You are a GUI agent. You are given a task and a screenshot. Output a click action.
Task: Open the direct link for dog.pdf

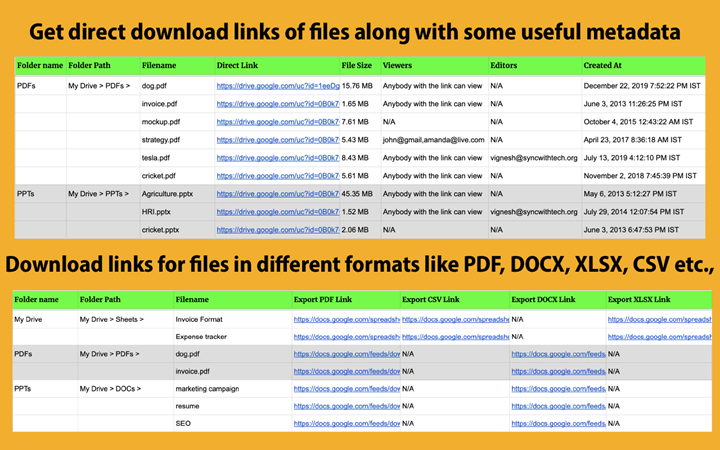click(x=278, y=86)
